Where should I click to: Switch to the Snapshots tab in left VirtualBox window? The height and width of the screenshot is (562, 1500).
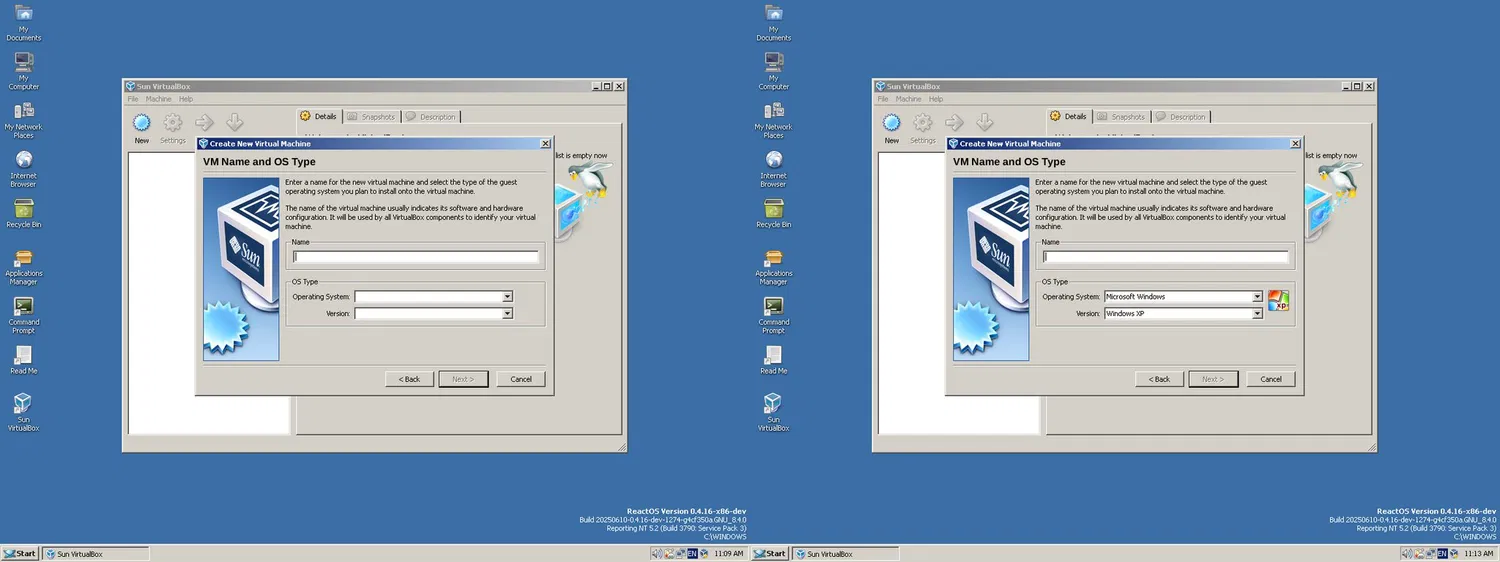(x=371, y=117)
